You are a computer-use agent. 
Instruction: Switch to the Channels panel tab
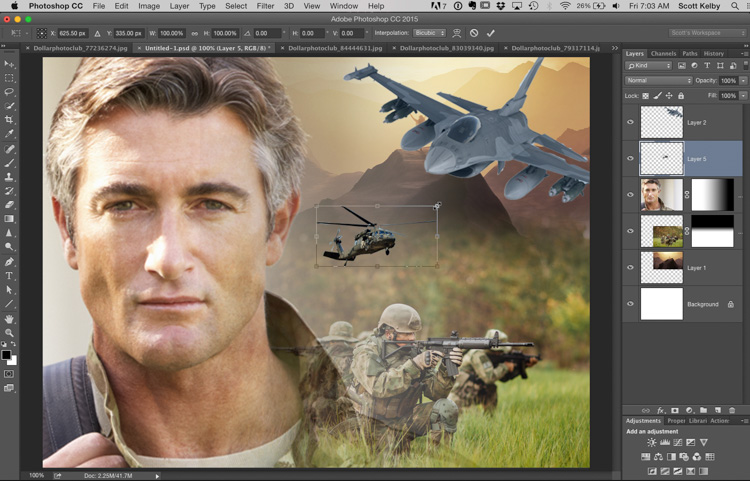pyautogui.click(x=663, y=53)
